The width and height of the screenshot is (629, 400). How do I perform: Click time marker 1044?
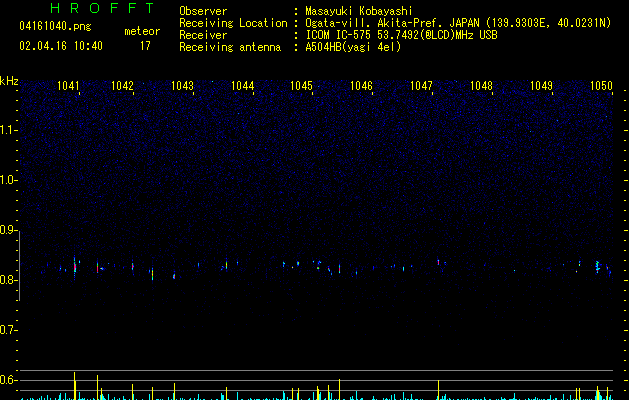242,86
